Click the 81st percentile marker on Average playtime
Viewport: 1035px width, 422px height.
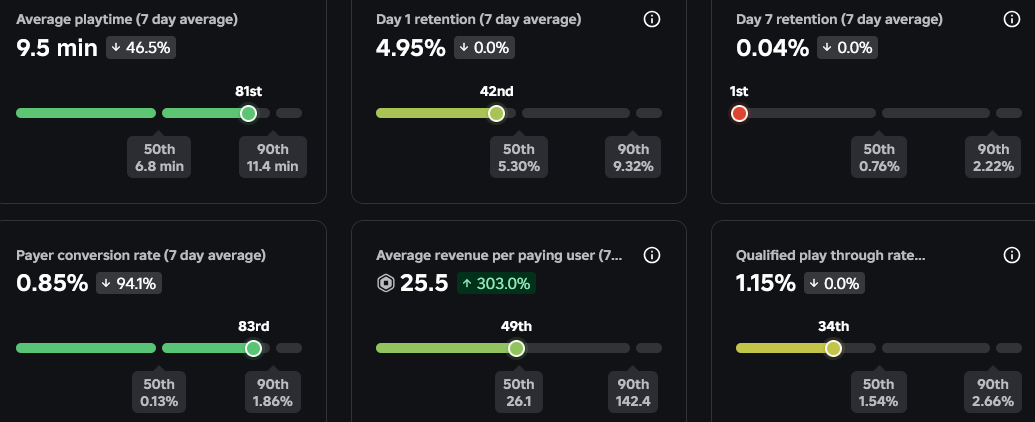[x=249, y=113]
